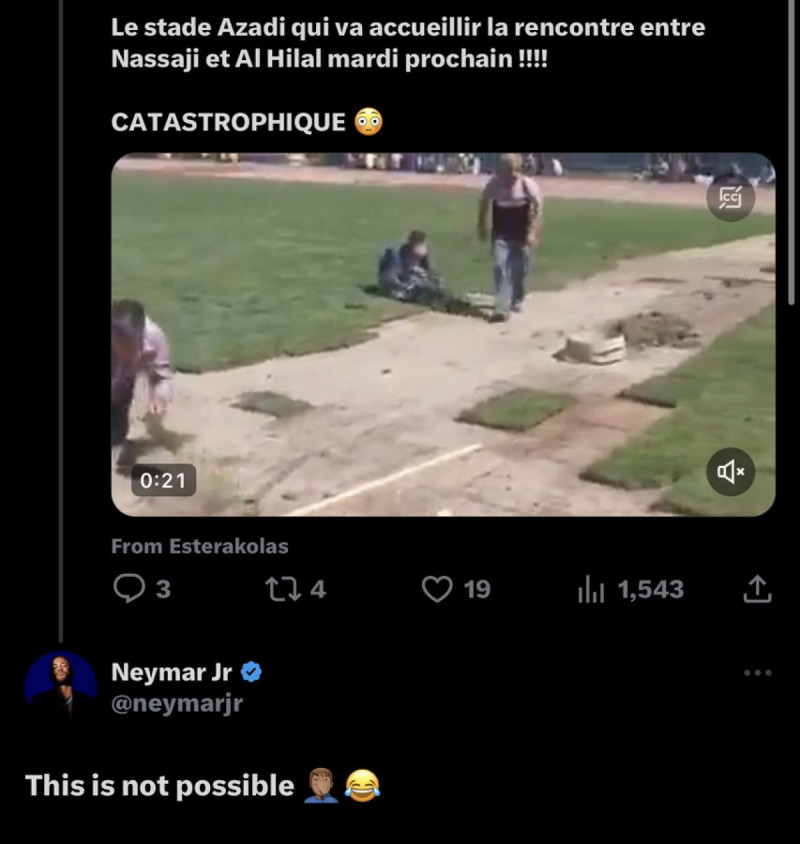Open the 'From Esterakolas' source link
This screenshot has width=800, height=844.
pyautogui.click(x=199, y=546)
